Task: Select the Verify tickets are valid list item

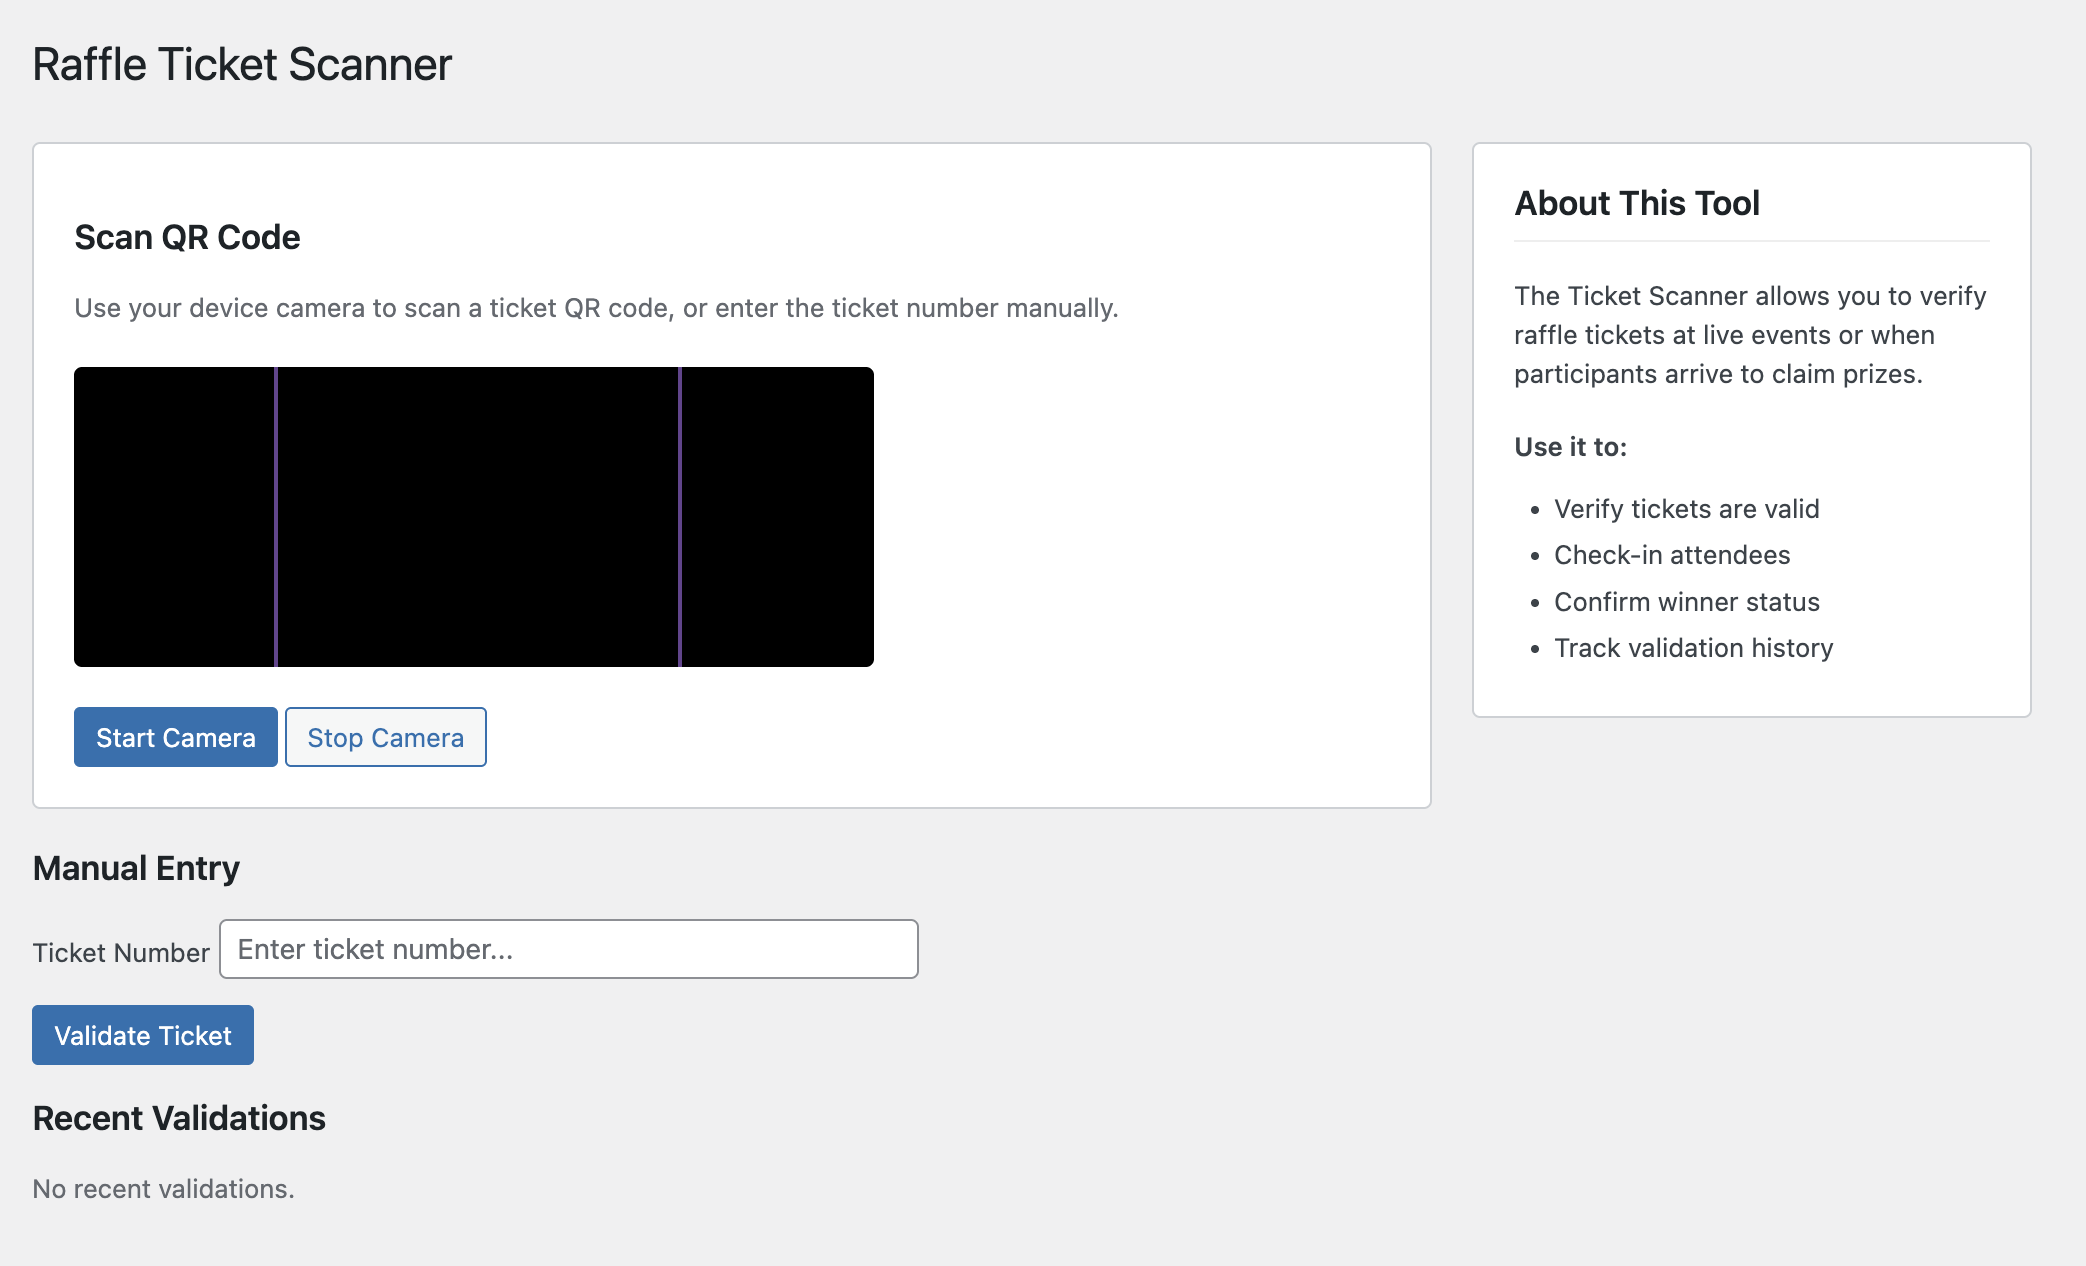Action: [1686, 509]
